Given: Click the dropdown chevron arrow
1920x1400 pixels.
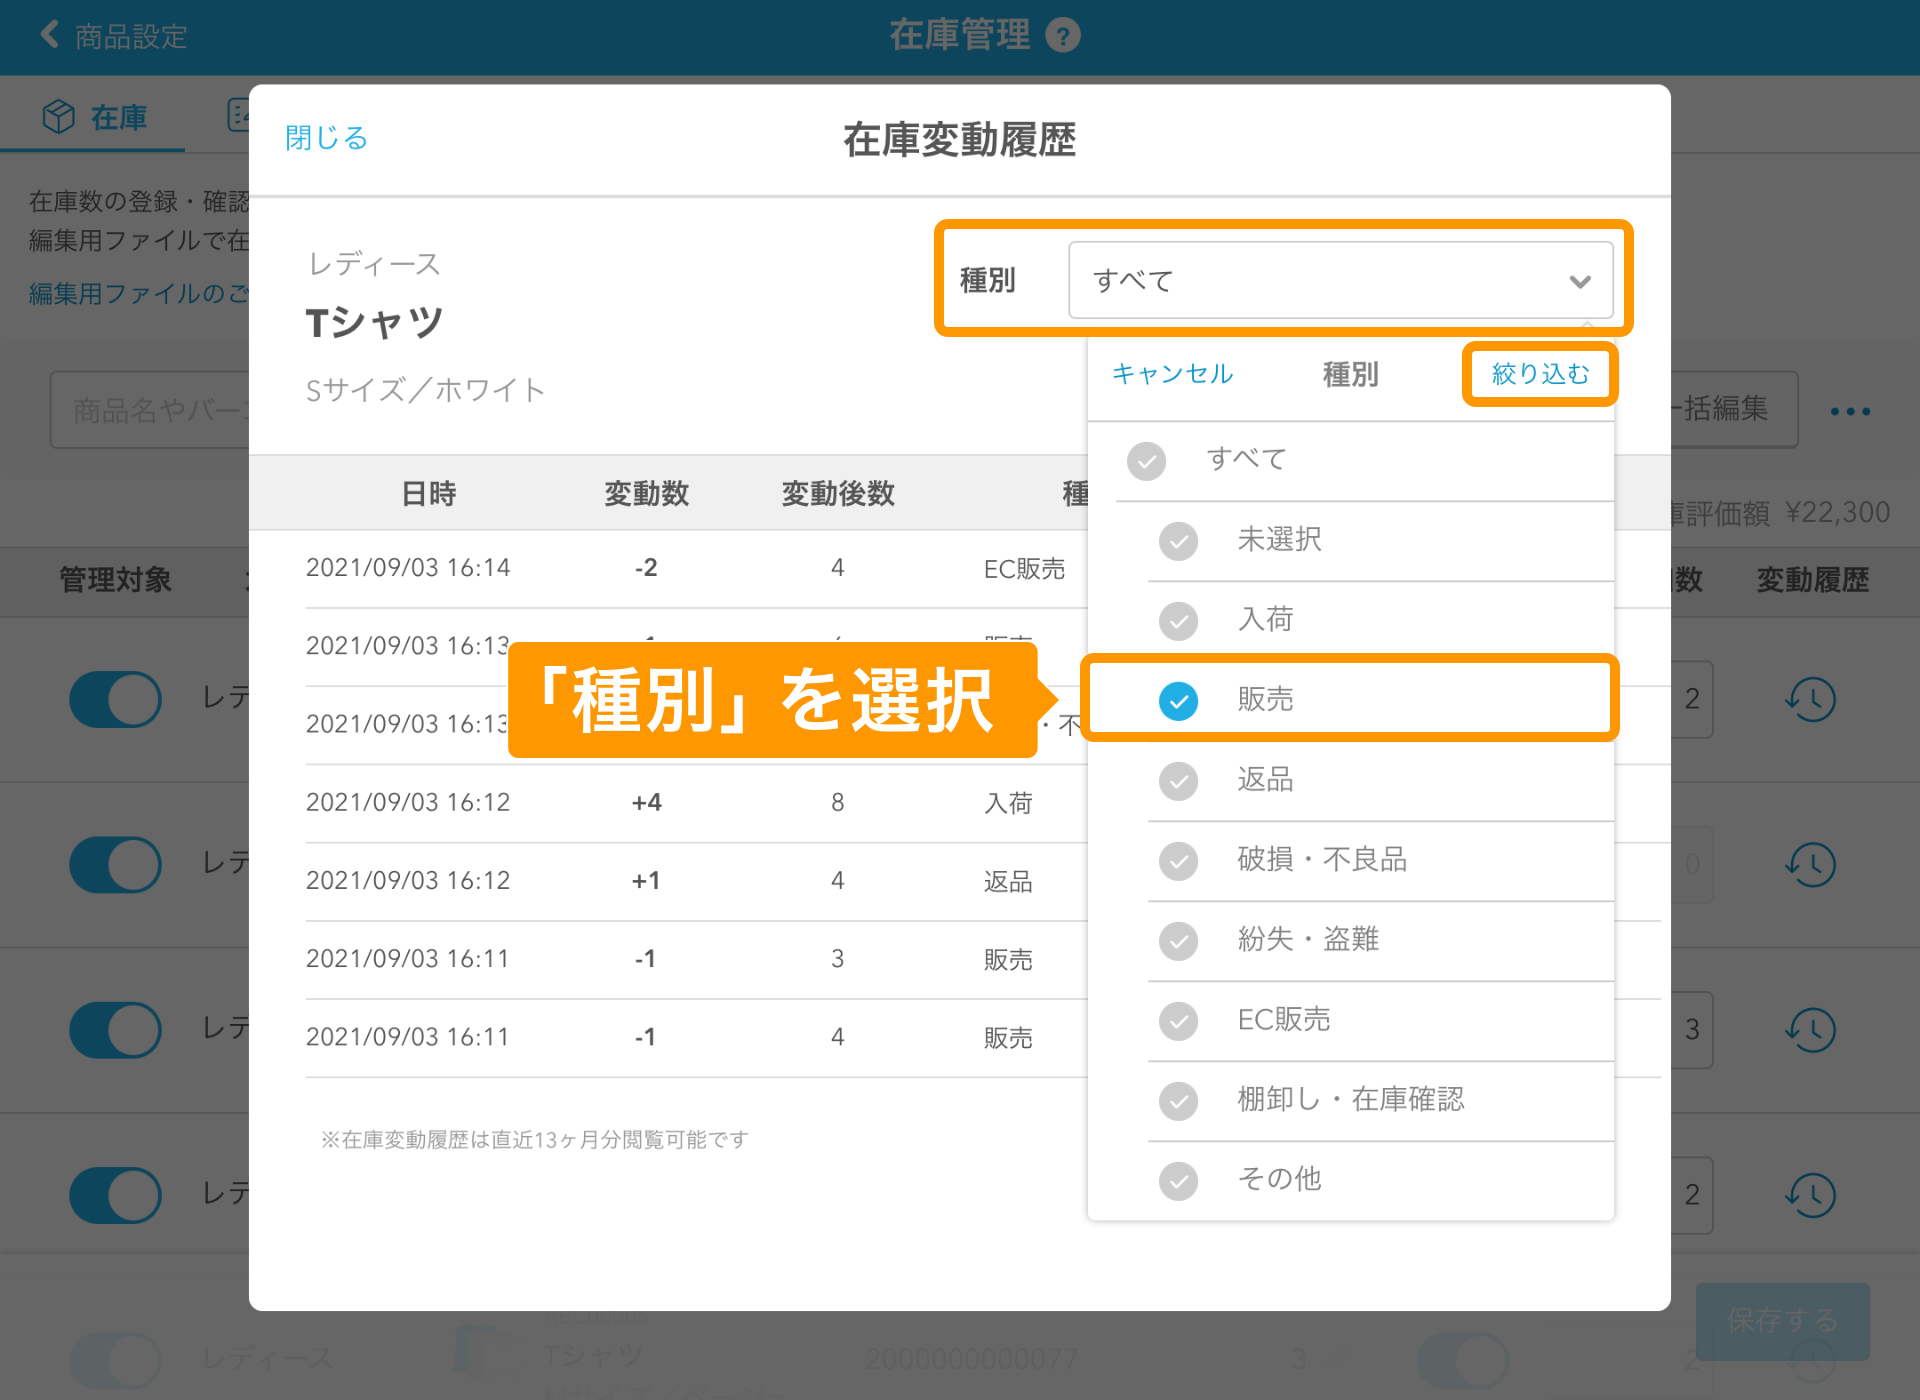Looking at the screenshot, I should 1579,282.
